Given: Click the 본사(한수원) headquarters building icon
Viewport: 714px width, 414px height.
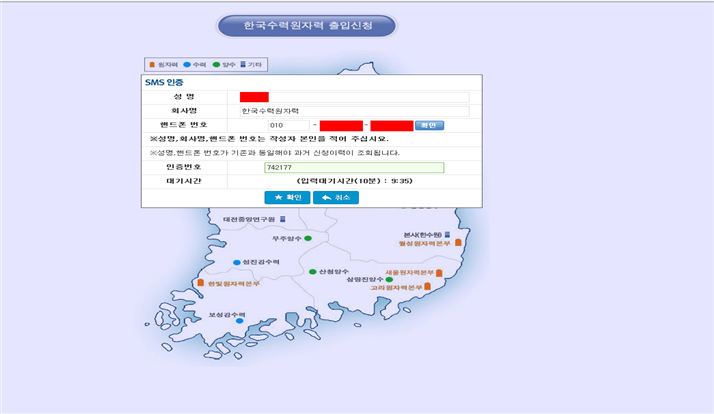Looking at the screenshot, I should tap(447, 234).
